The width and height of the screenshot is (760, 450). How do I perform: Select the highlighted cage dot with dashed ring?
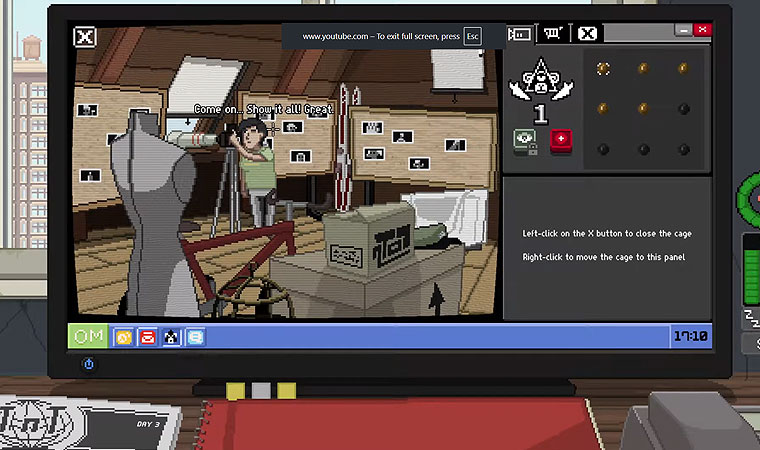pyautogui.click(x=603, y=68)
